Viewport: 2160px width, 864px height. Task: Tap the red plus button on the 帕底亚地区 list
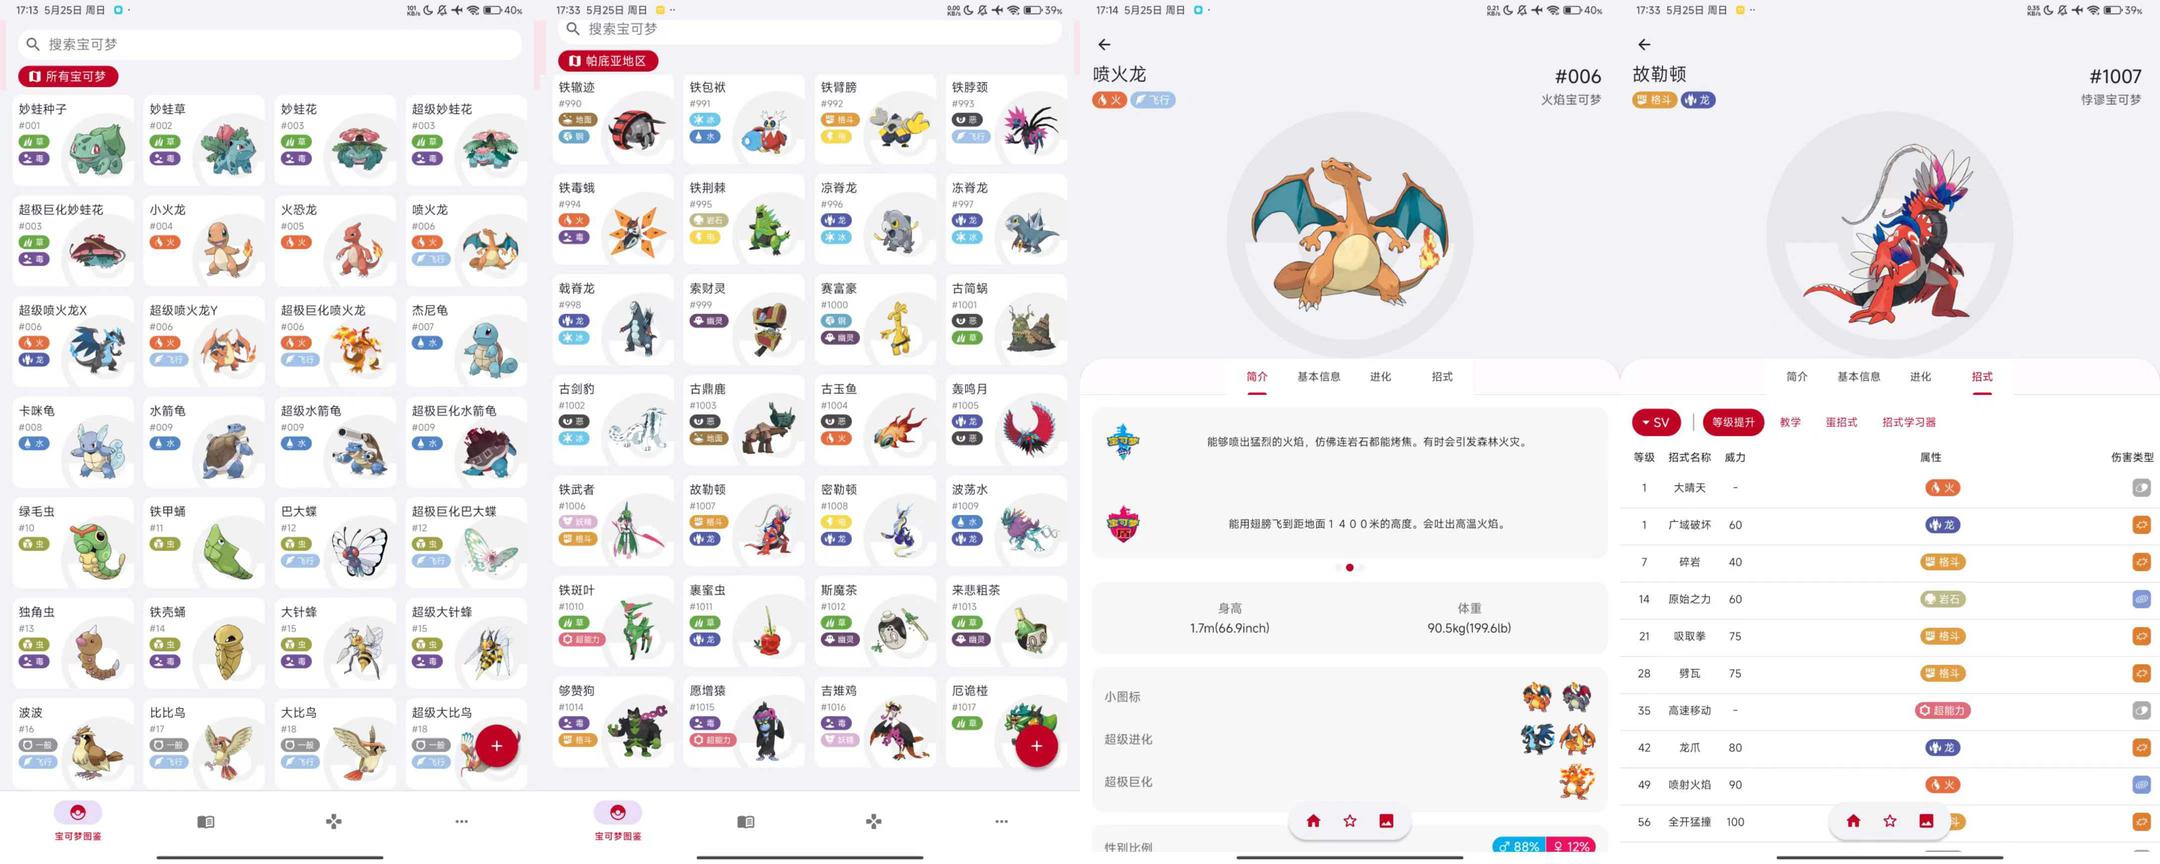pos(1037,746)
